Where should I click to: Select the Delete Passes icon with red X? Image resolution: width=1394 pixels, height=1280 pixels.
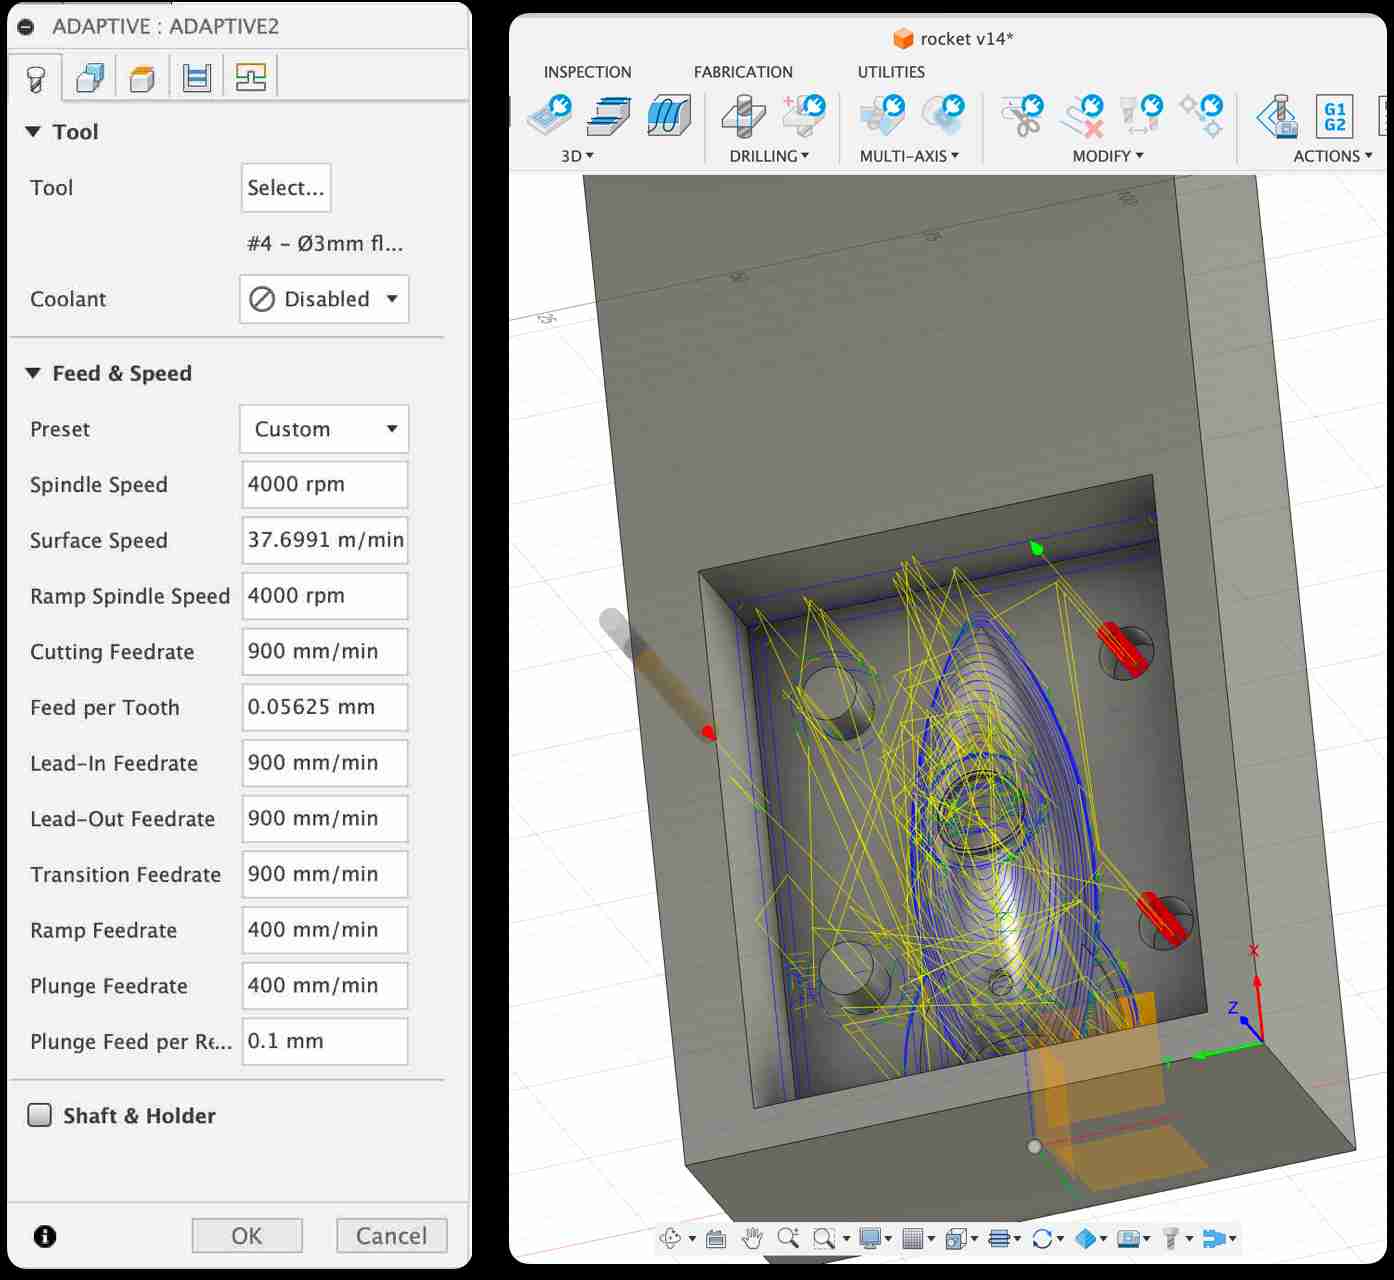point(1083,116)
